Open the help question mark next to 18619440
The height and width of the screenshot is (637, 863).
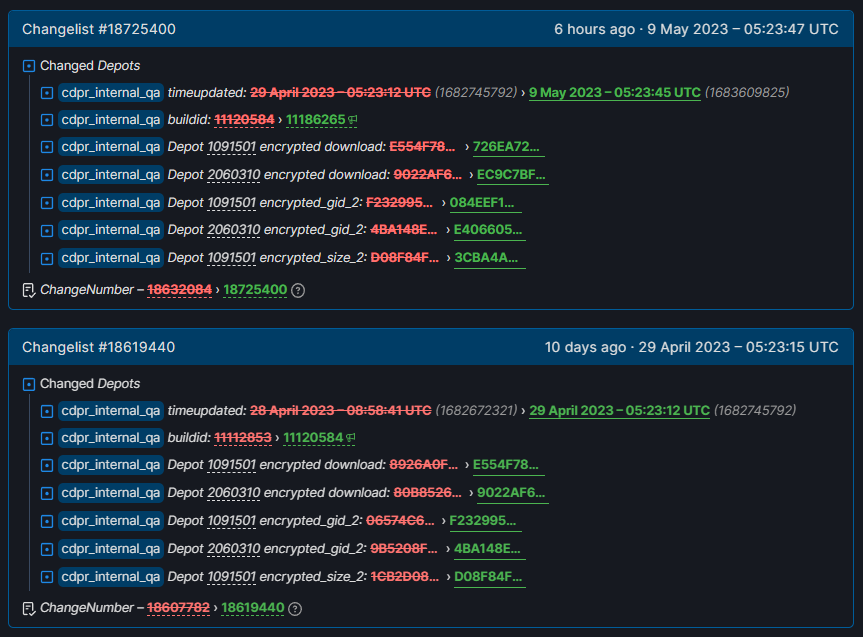click(295, 609)
